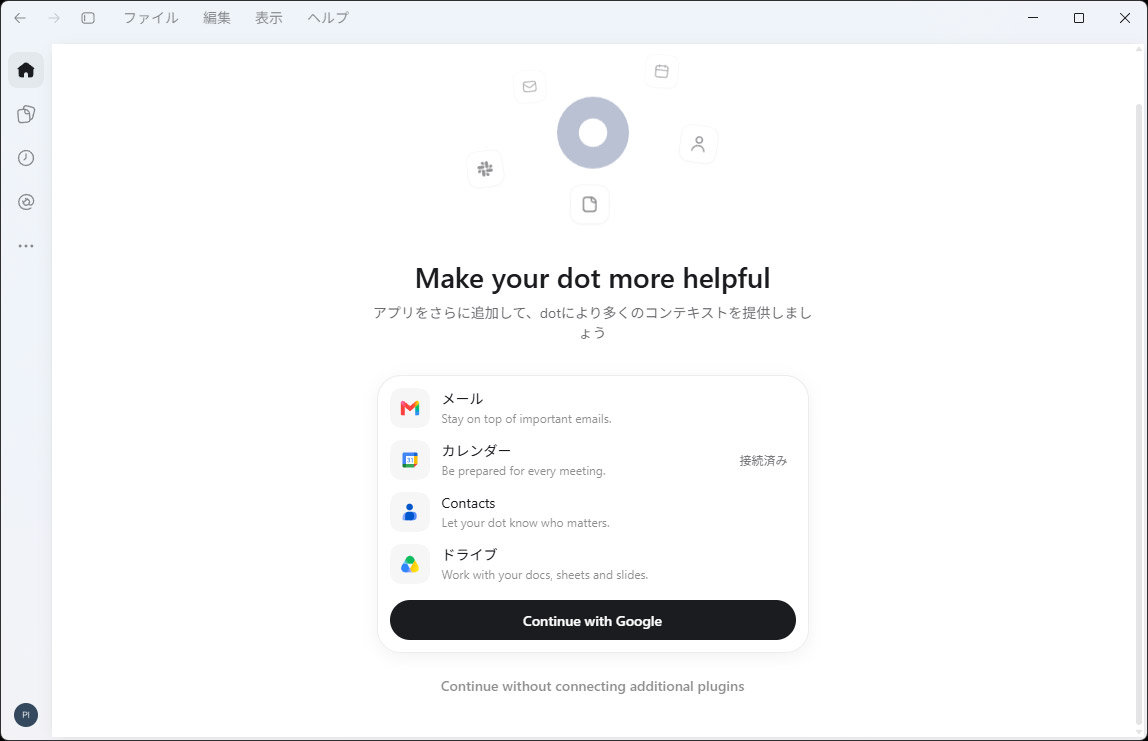
Task: Click the Contacts person icon
Action: click(410, 512)
